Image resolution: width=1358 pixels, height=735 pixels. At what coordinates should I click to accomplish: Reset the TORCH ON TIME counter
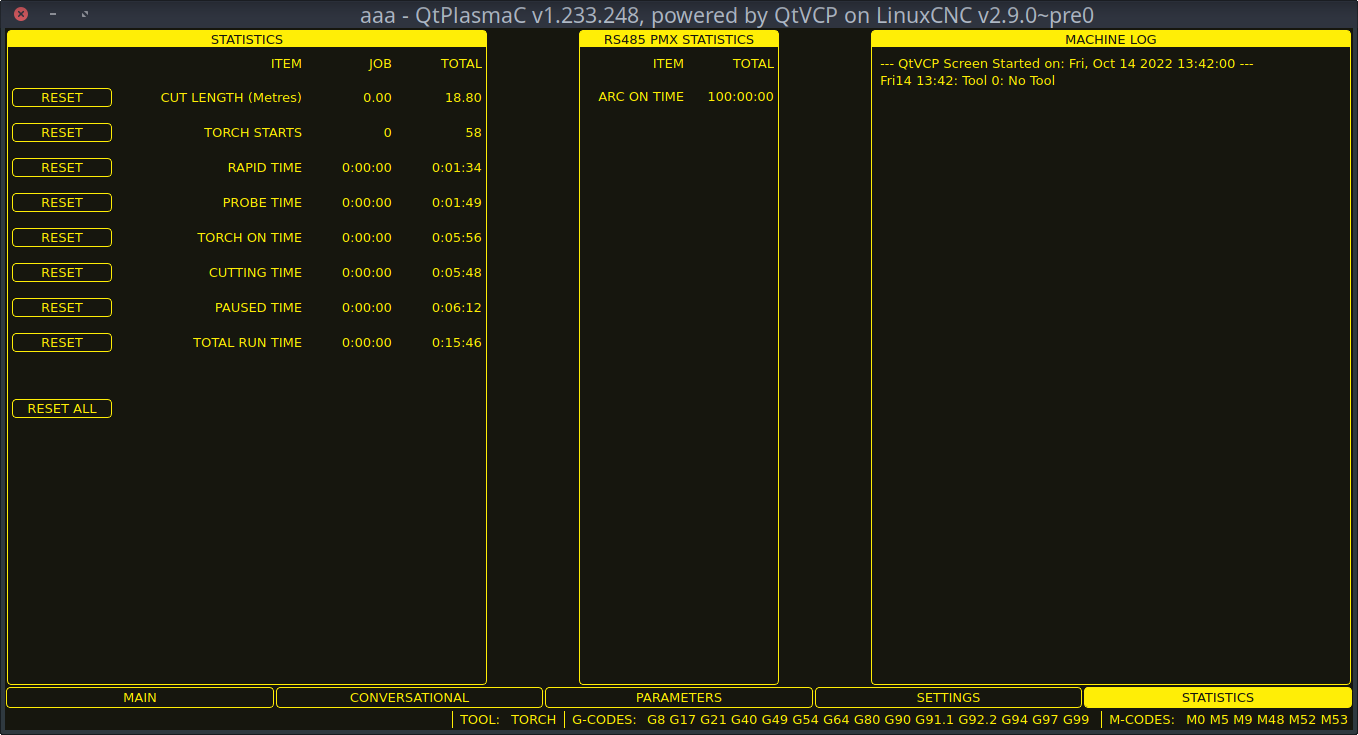pyautogui.click(x=61, y=237)
